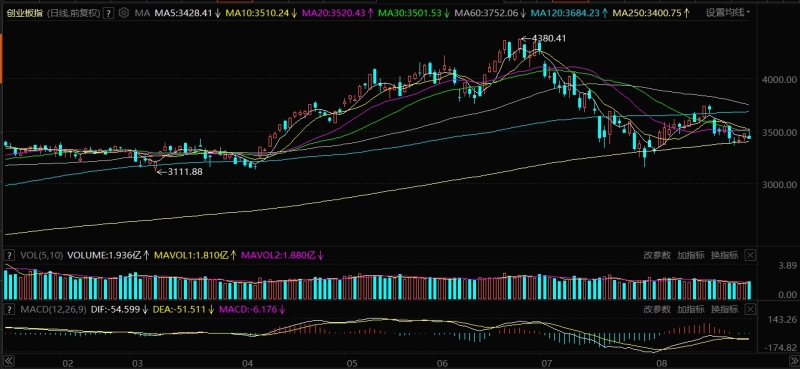The height and width of the screenshot is (369, 800).
Task: Open the help icon beside 创业板指 title
Action: (108, 14)
